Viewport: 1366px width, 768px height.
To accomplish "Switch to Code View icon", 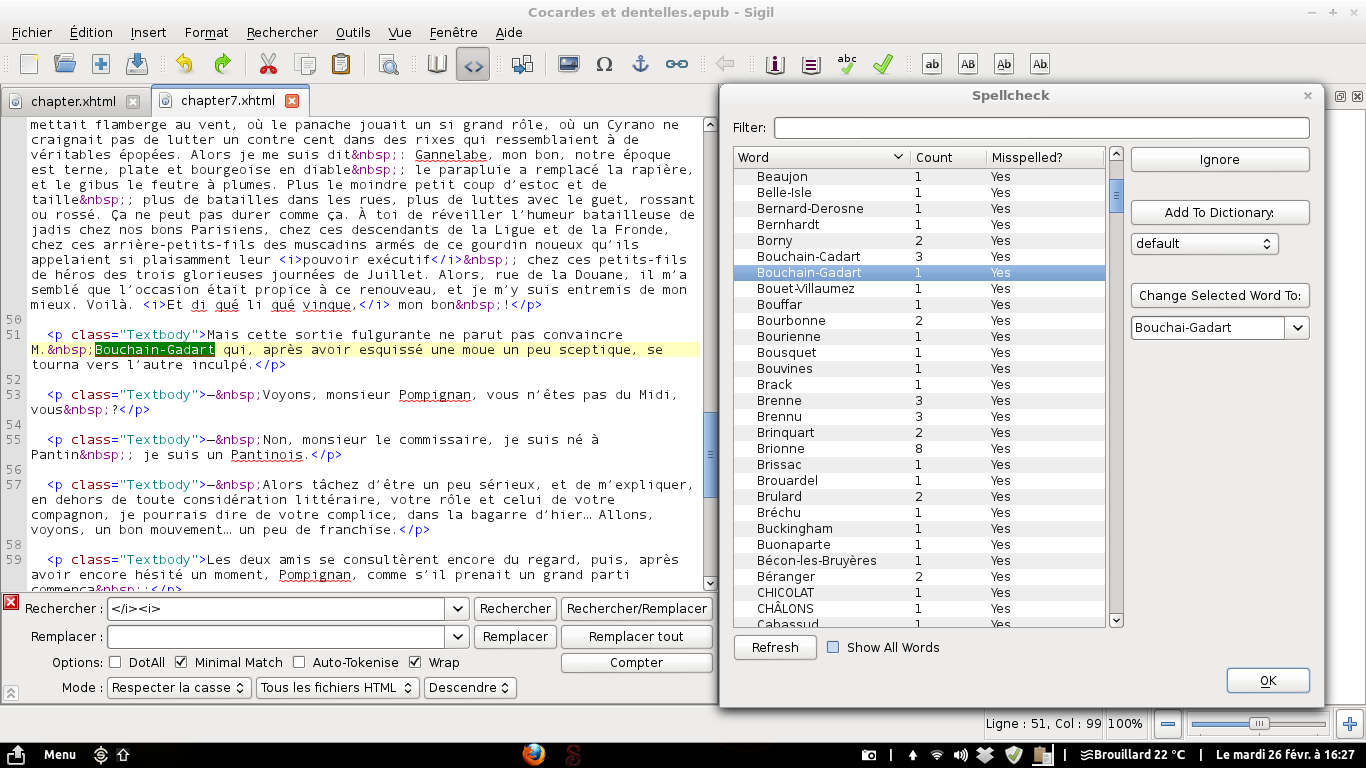I will coord(473,64).
